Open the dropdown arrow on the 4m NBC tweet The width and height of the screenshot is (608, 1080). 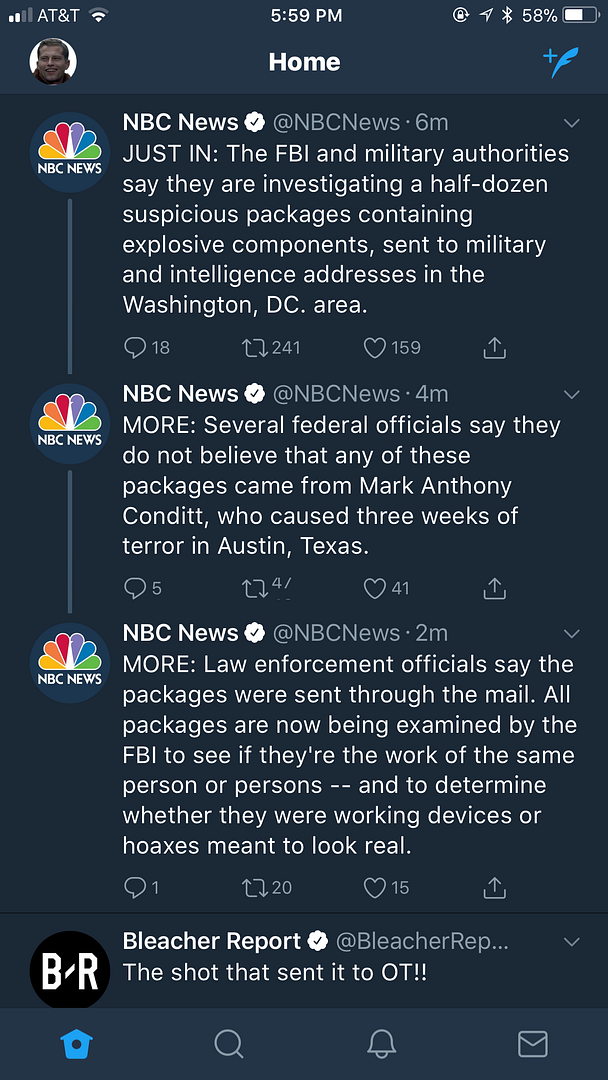click(x=572, y=394)
